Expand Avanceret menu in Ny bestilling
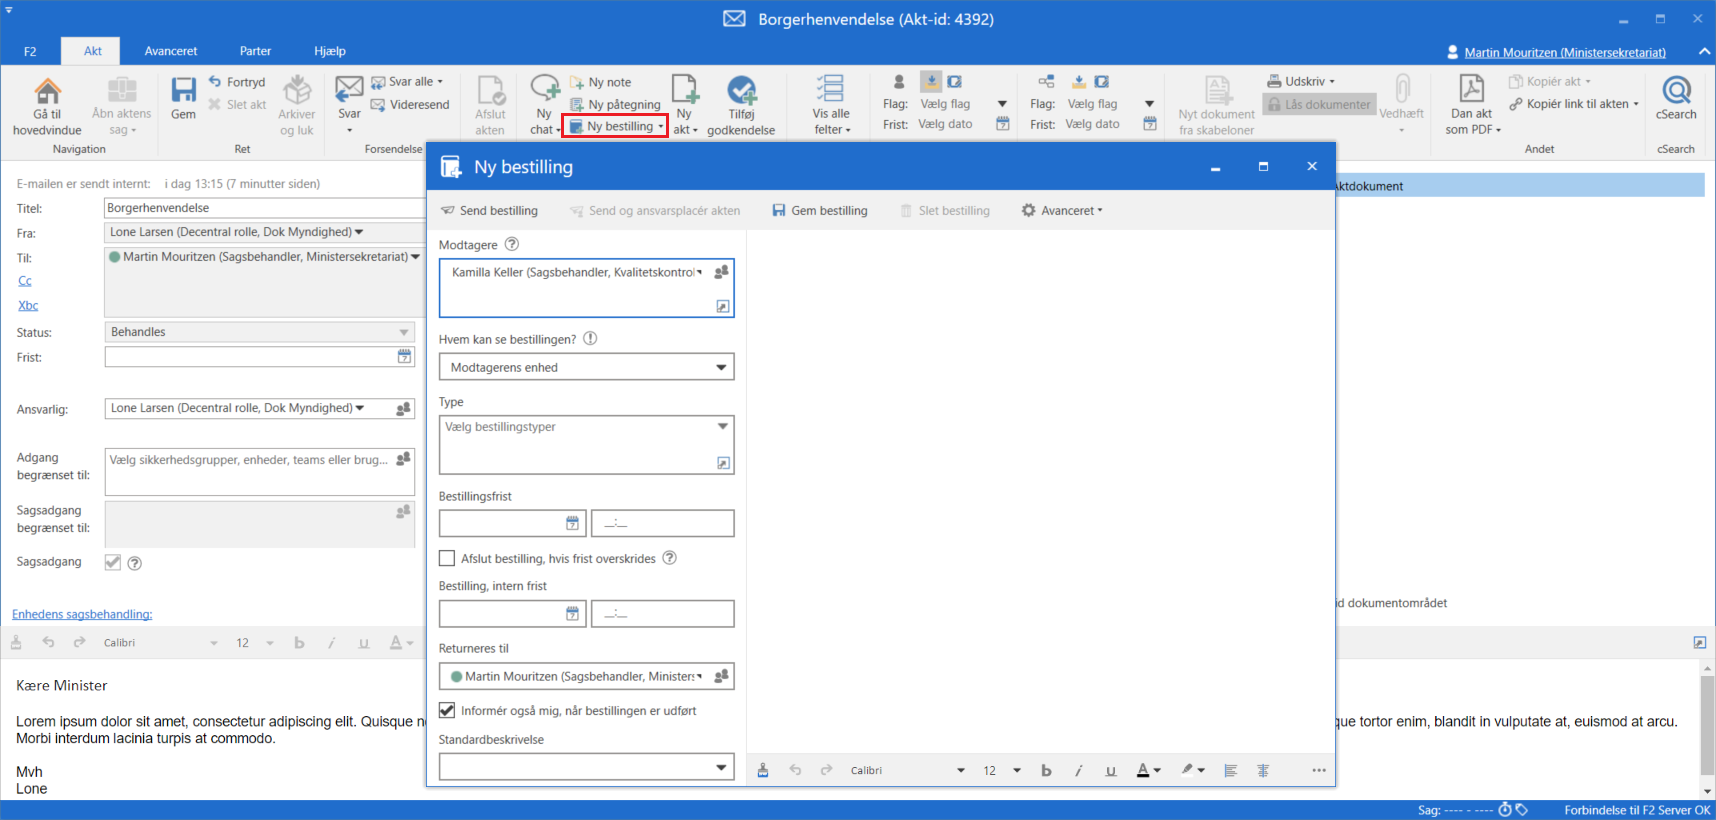Image resolution: width=1716 pixels, height=820 pixels. [1062, 210]
